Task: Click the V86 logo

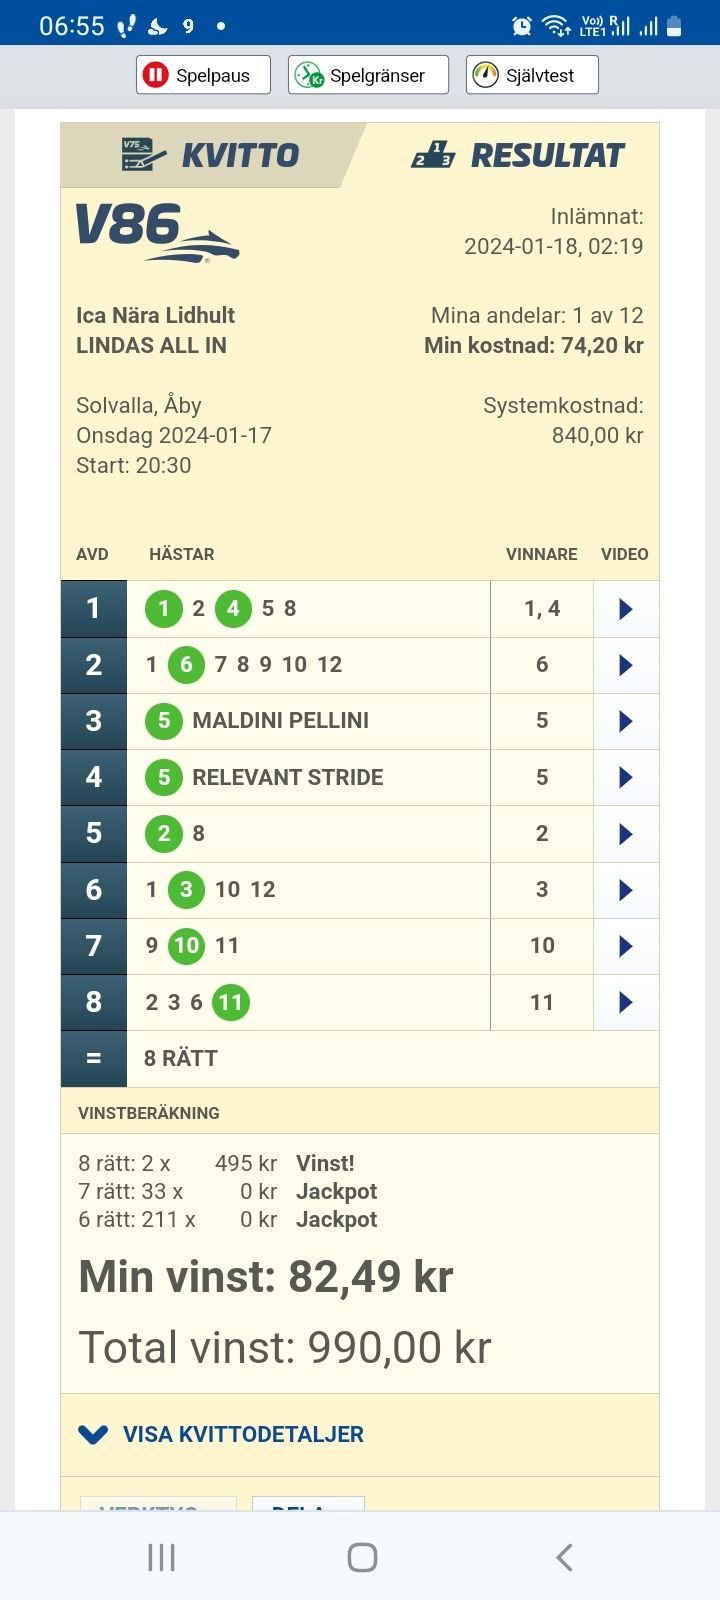Action: (157, 232)
